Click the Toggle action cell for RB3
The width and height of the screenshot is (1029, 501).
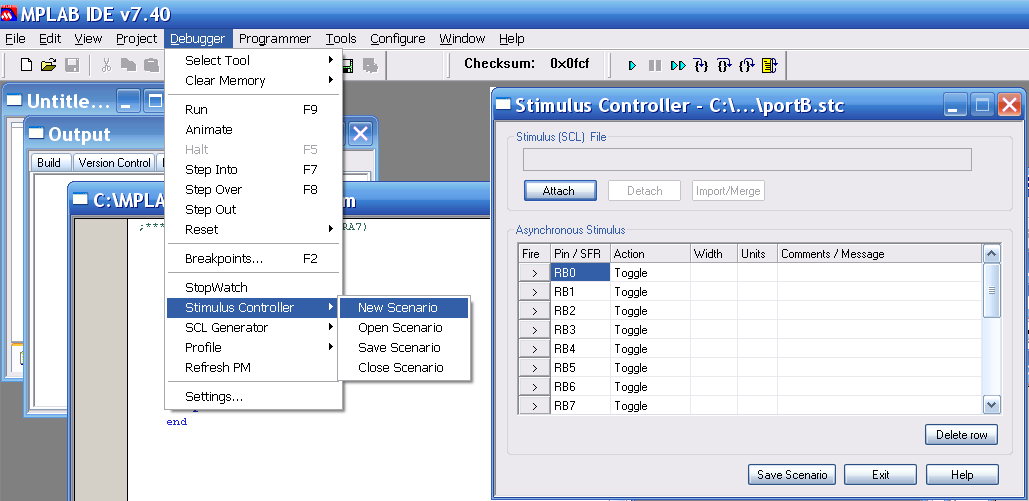tap(650, 330)
